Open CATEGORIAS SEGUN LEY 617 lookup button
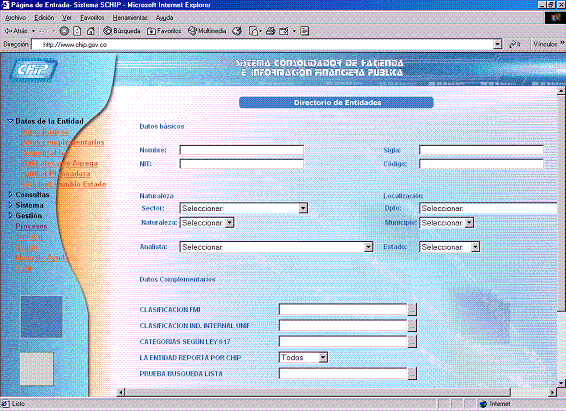The image size is (566, 411). [x=412, y=341]
